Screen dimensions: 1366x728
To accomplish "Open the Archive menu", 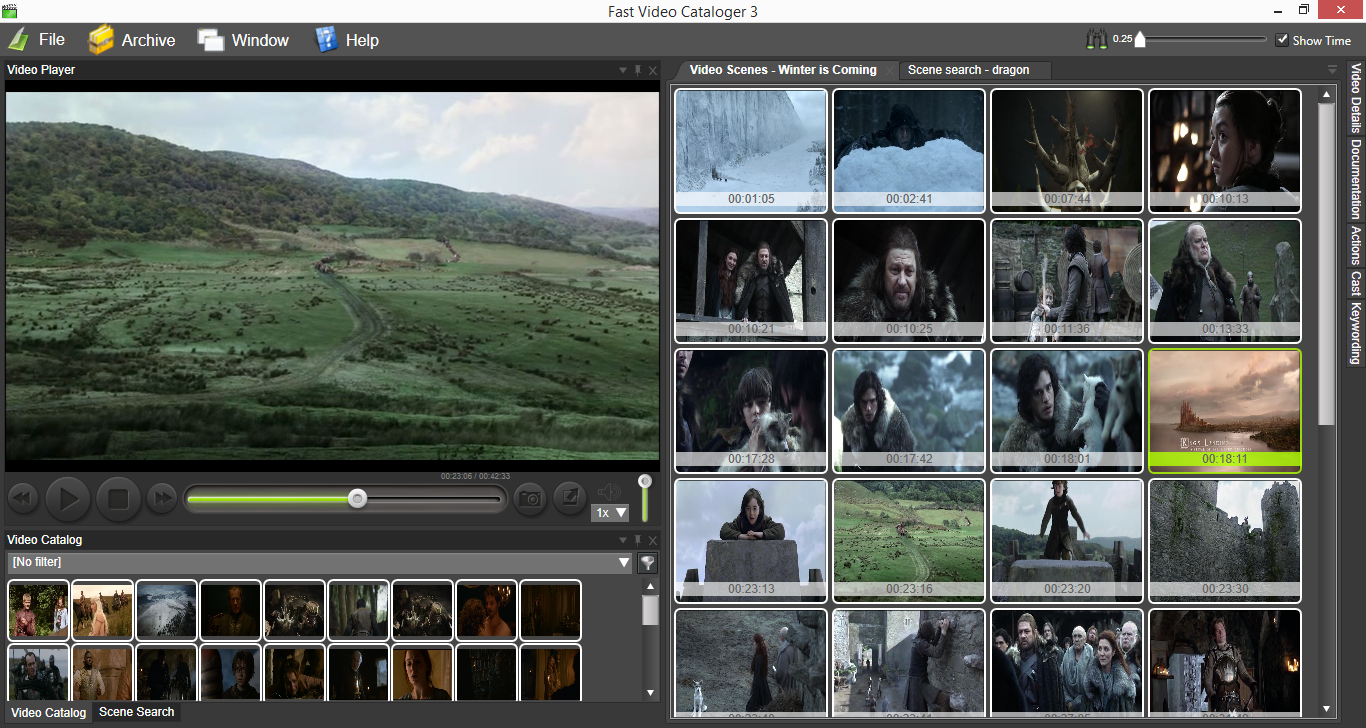I will click(x=131, y=40).
